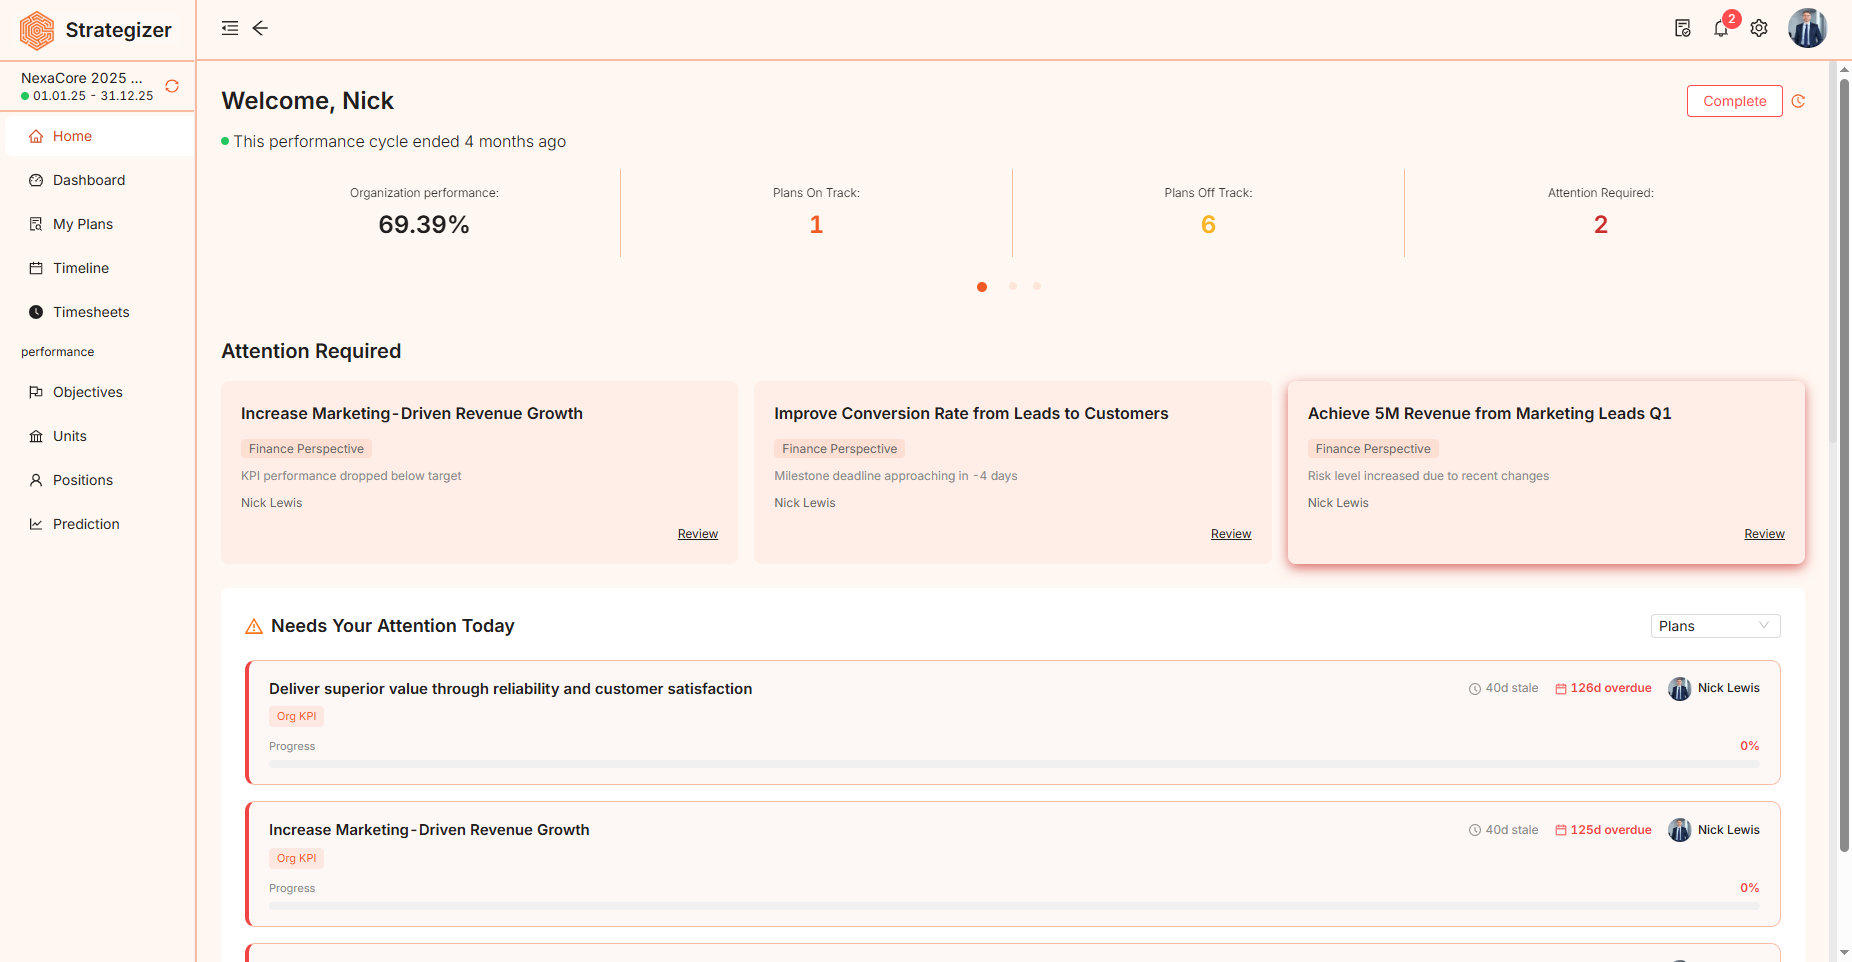Open notifications bell icon

(1721, 29)
